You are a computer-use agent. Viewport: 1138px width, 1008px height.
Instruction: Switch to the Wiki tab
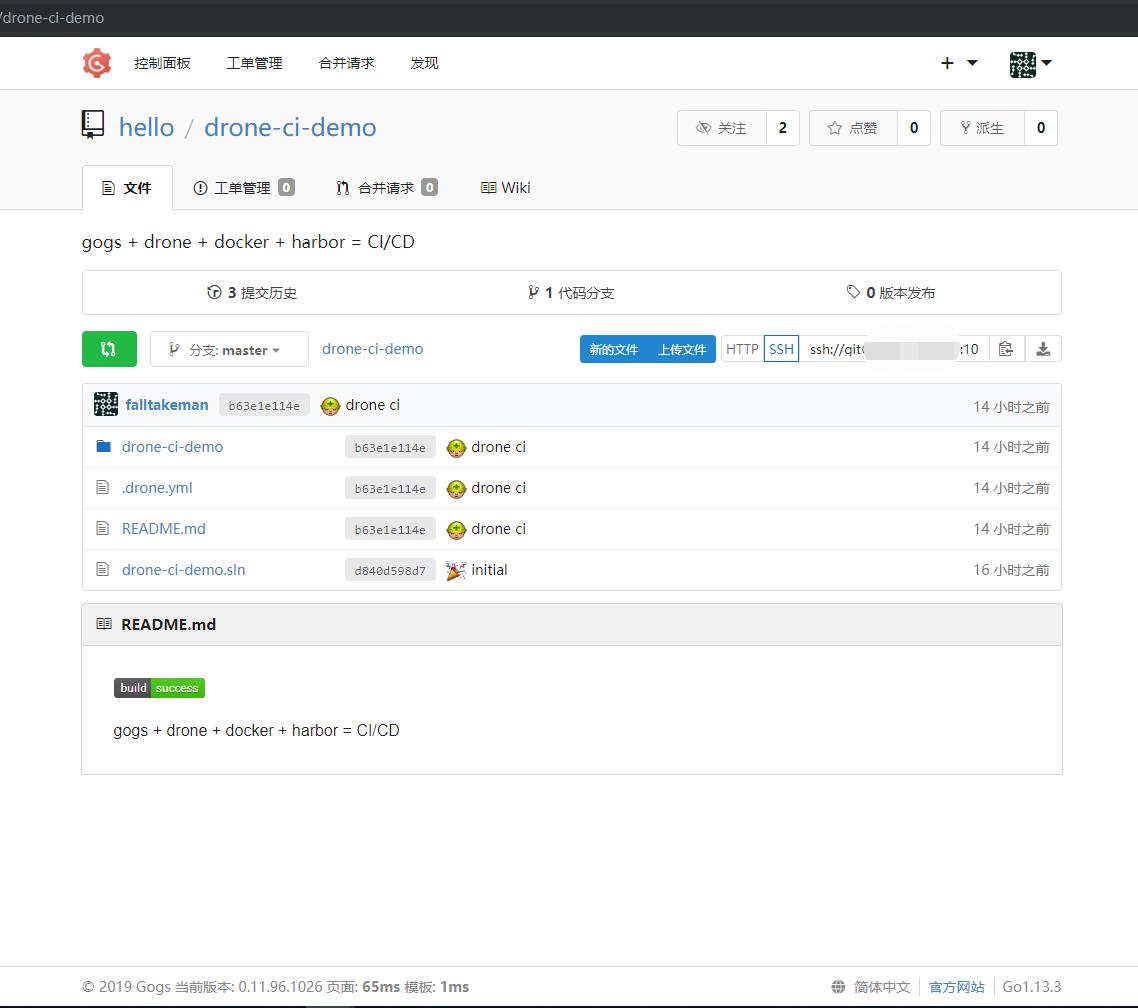pyautogui.click(x=506, y=188)
